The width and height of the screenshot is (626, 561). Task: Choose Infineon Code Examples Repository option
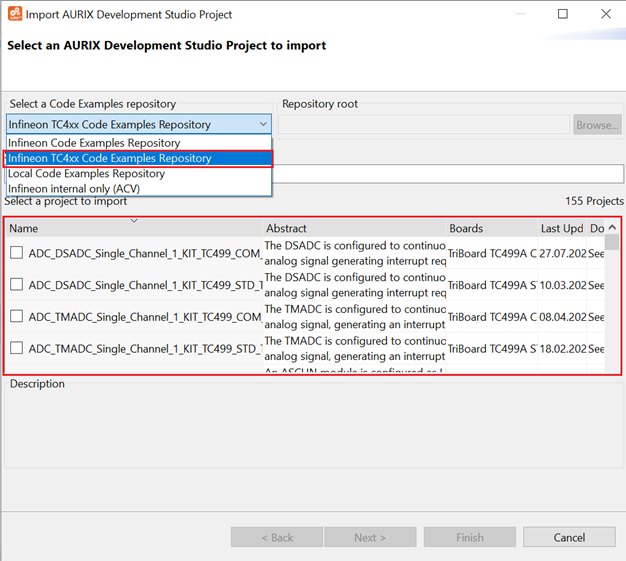(139, 143)
